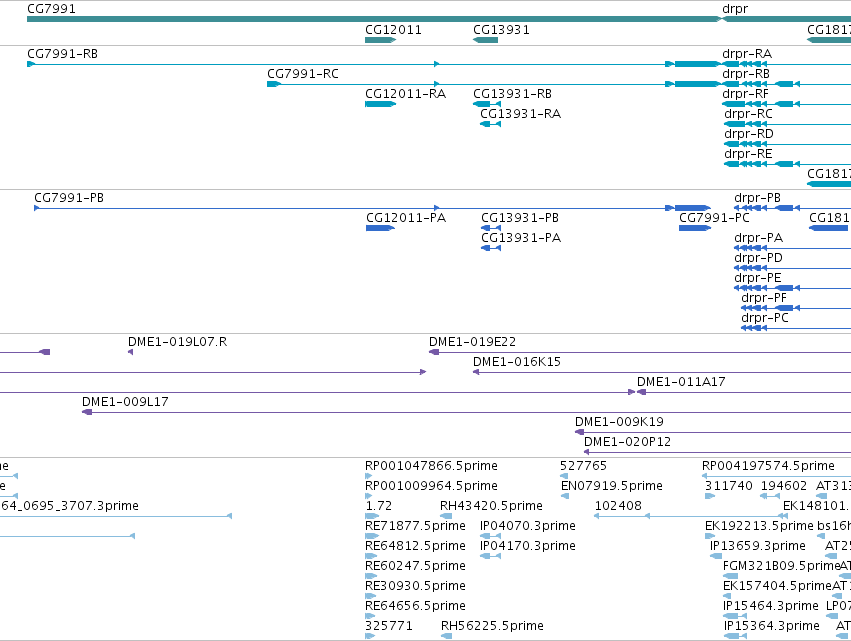851x641 pixels.
Task: Select the drpr gene label
Action: [x=735, y=9]
